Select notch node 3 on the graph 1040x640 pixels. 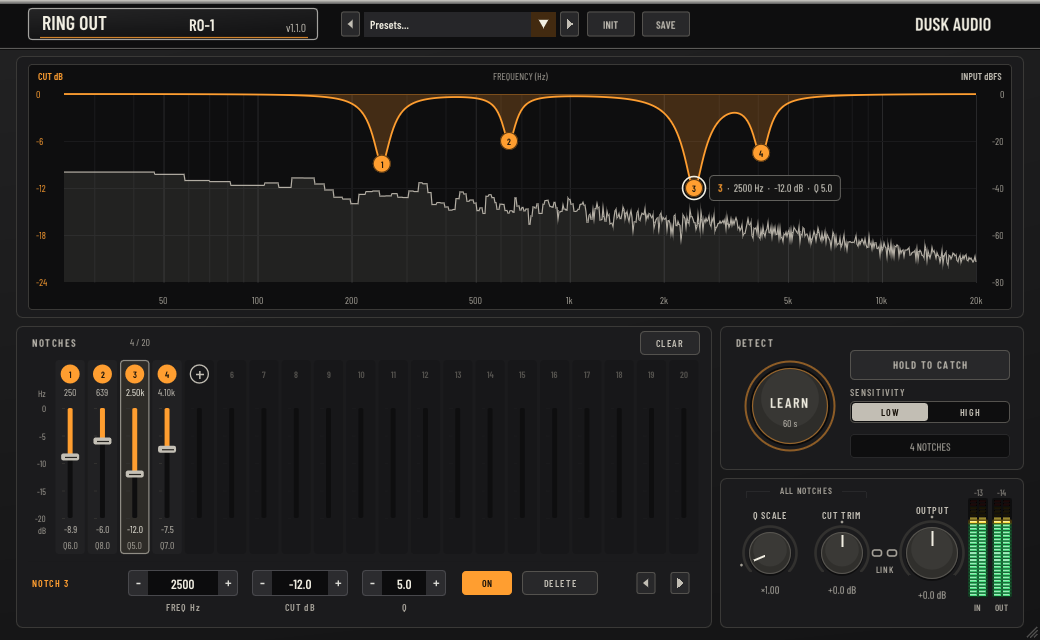point(694,188)
